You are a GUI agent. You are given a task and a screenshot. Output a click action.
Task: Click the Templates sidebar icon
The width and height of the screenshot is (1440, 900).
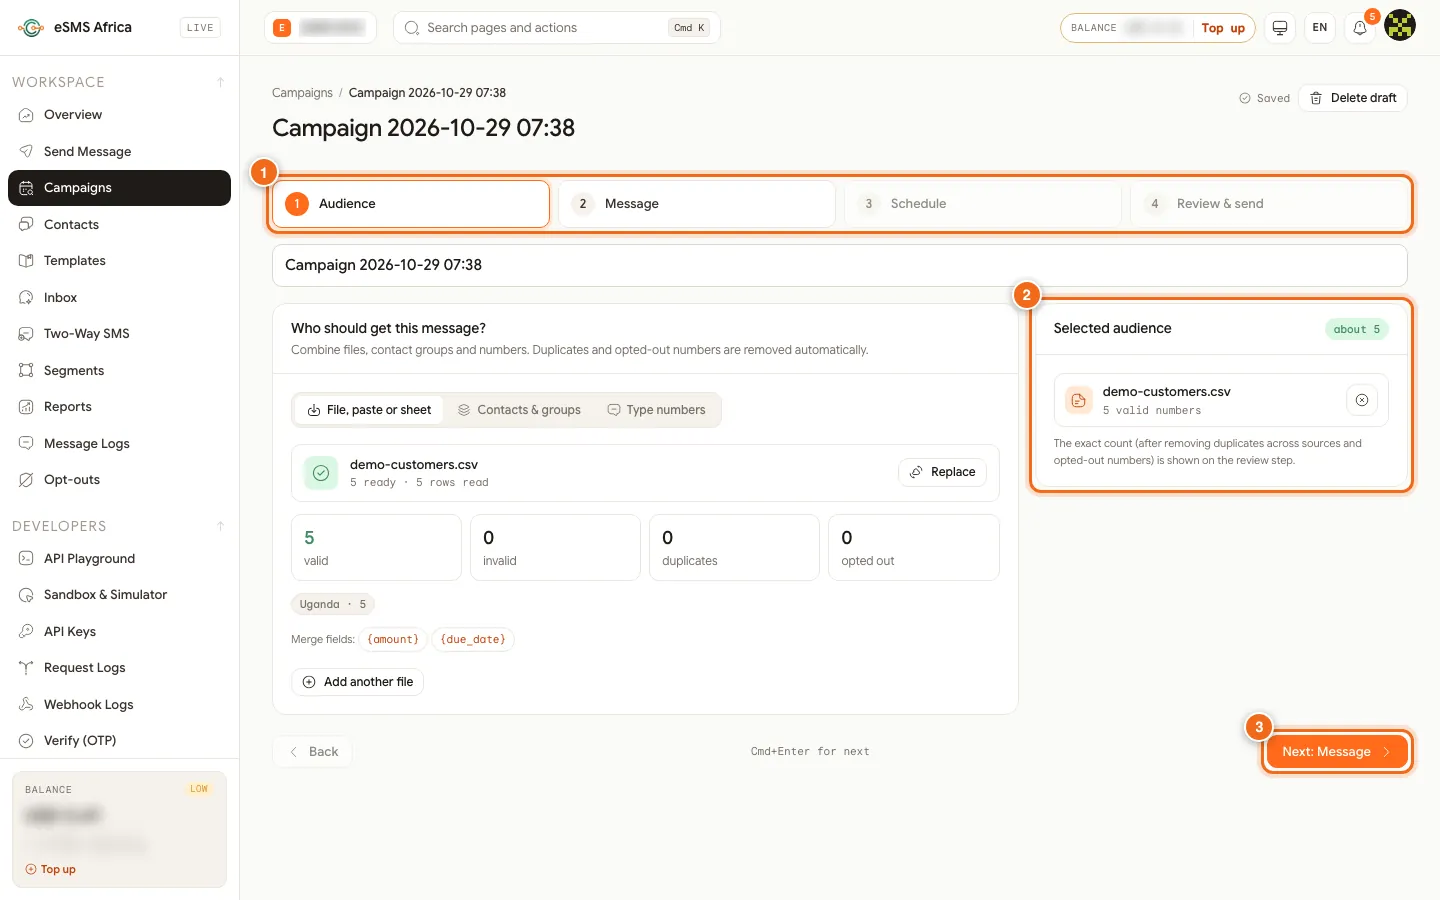[x=26, y=261]
